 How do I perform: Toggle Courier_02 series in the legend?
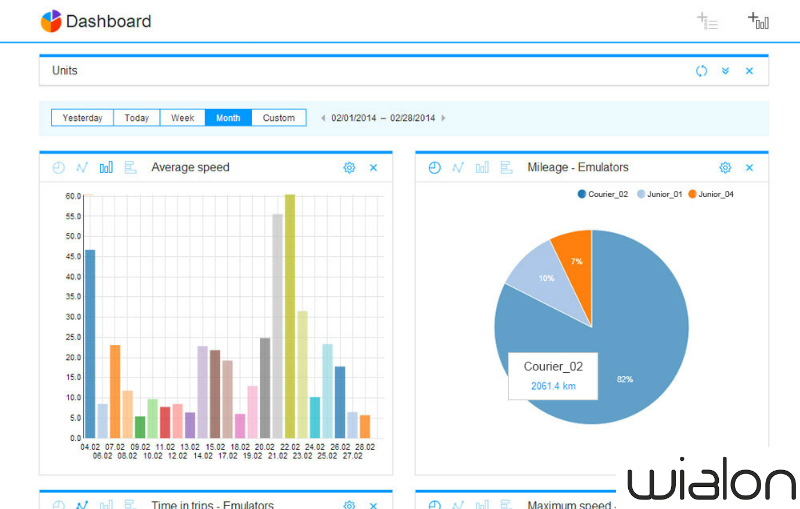[x=603, y=194]
